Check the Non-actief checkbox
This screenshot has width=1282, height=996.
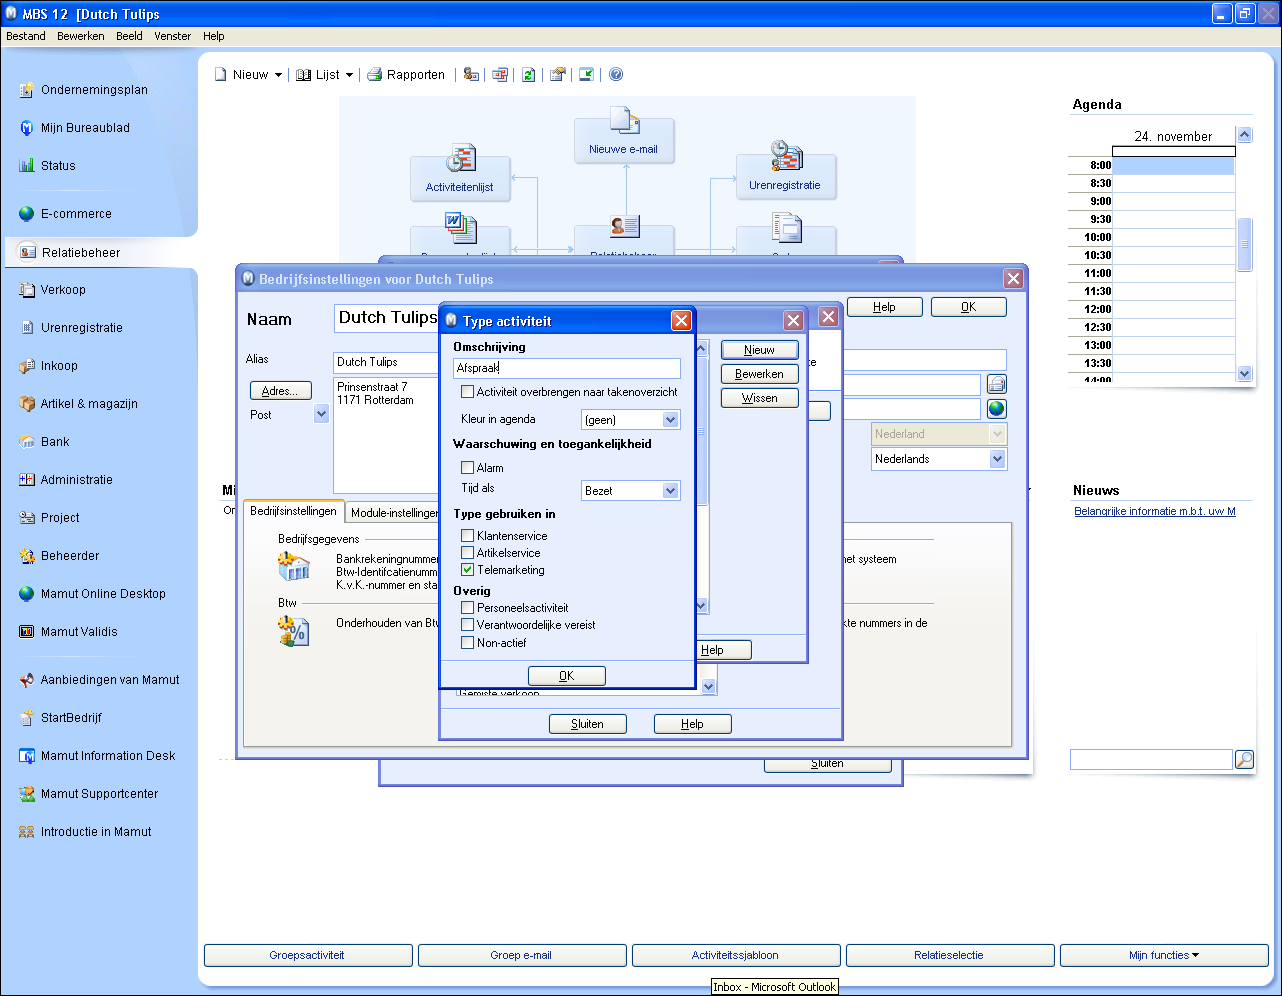click(467, 642)
